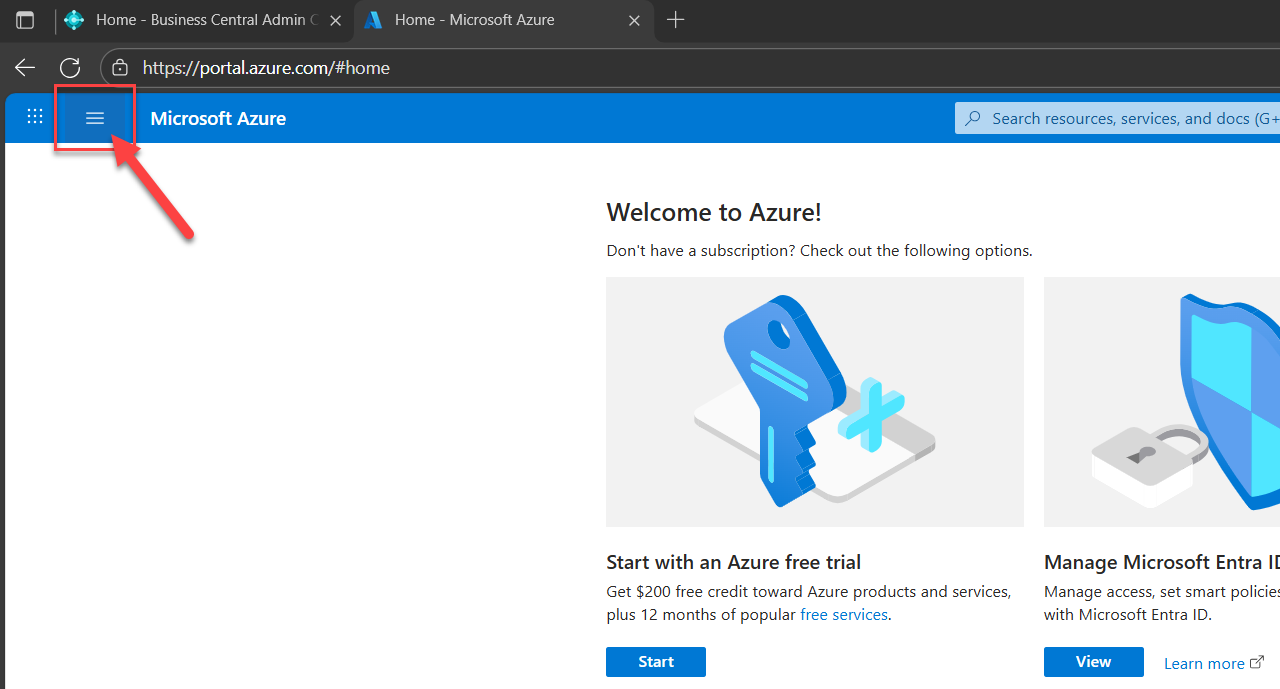1280x689 pixels.
Task: Close the Business Central Admin Center tab
Action: 336,20
